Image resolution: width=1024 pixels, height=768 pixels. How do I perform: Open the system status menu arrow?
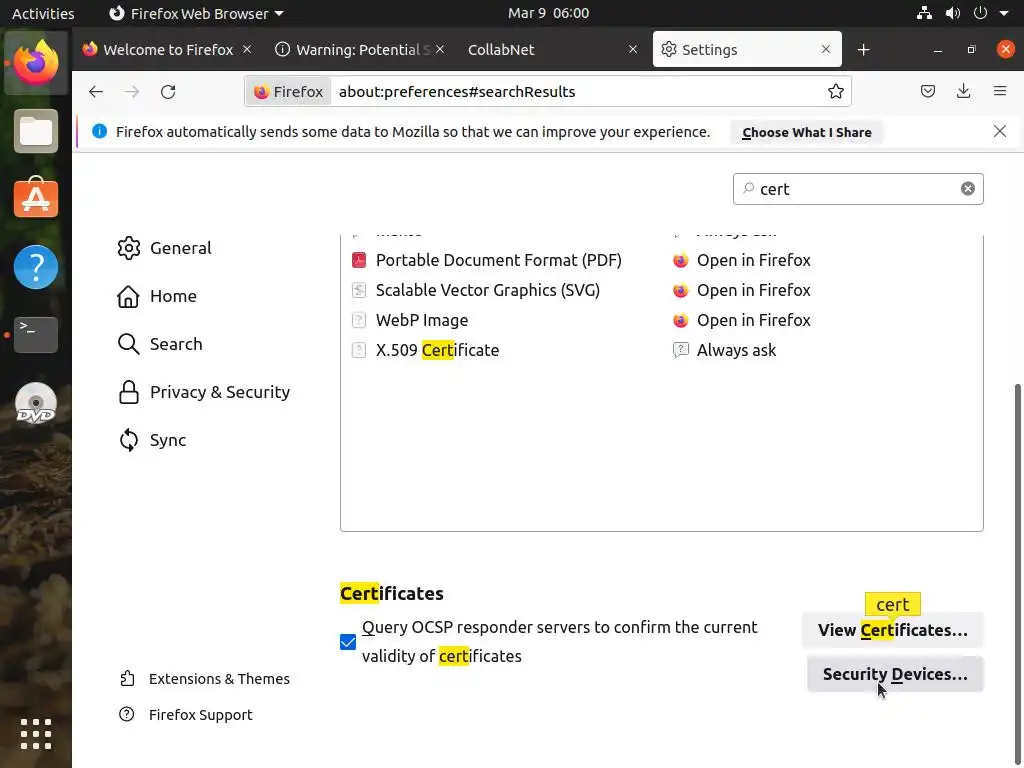(1004, 14)
